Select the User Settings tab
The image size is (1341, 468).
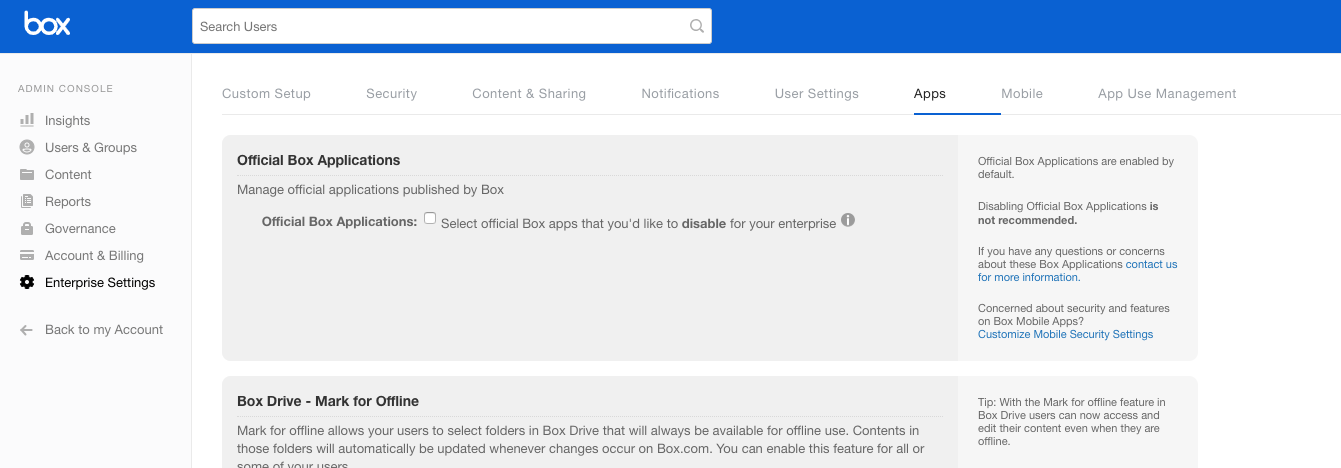click(816, 94)
